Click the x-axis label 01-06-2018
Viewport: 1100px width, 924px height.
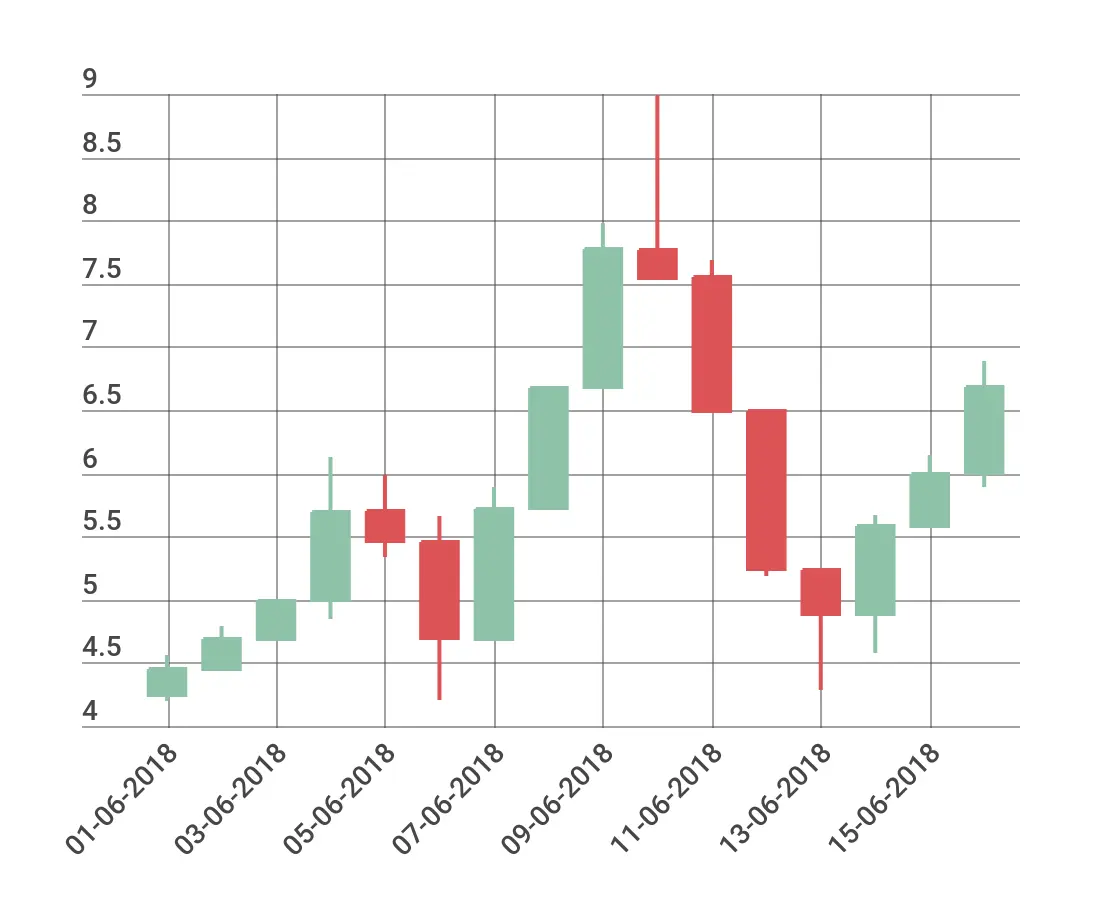(123, 799)
